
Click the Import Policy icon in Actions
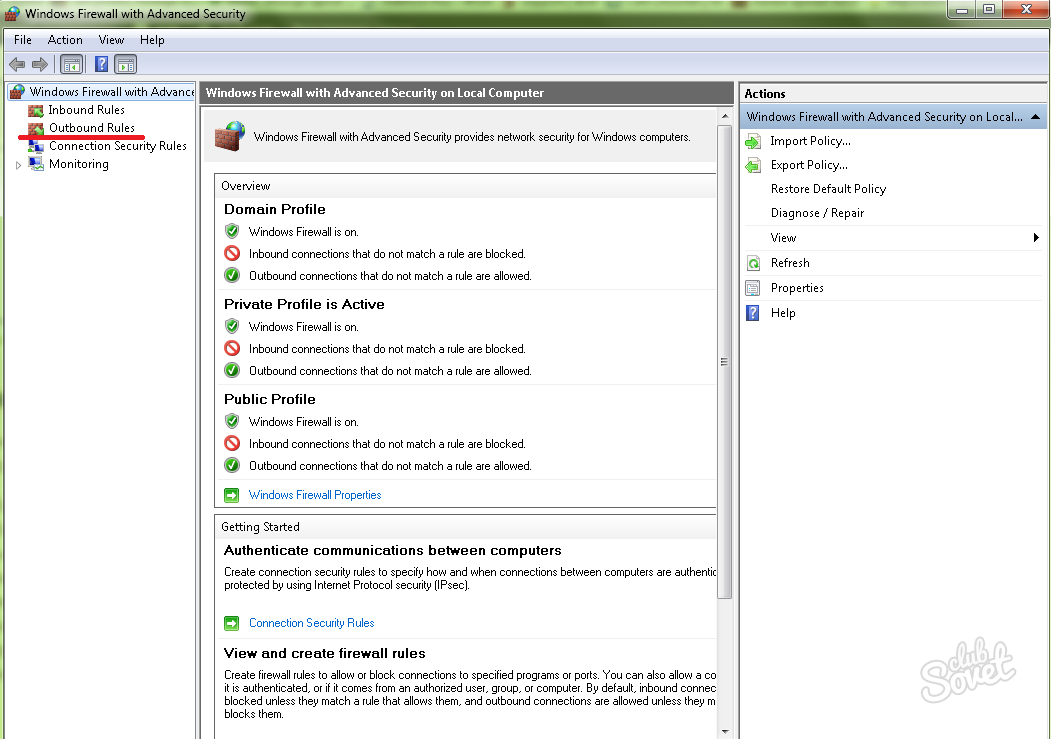[753, 142]
